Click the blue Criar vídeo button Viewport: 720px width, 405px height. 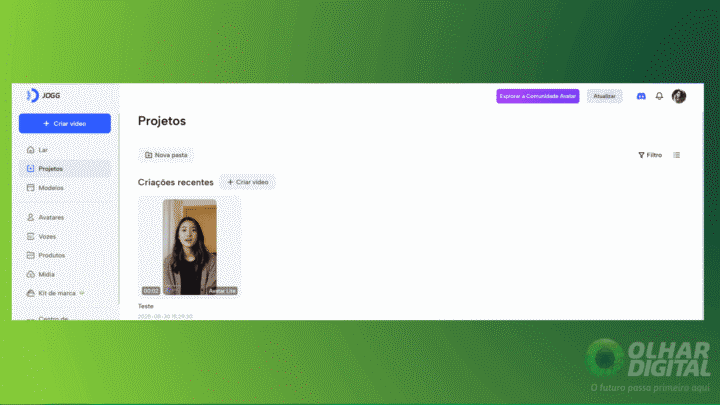(65, 123)
